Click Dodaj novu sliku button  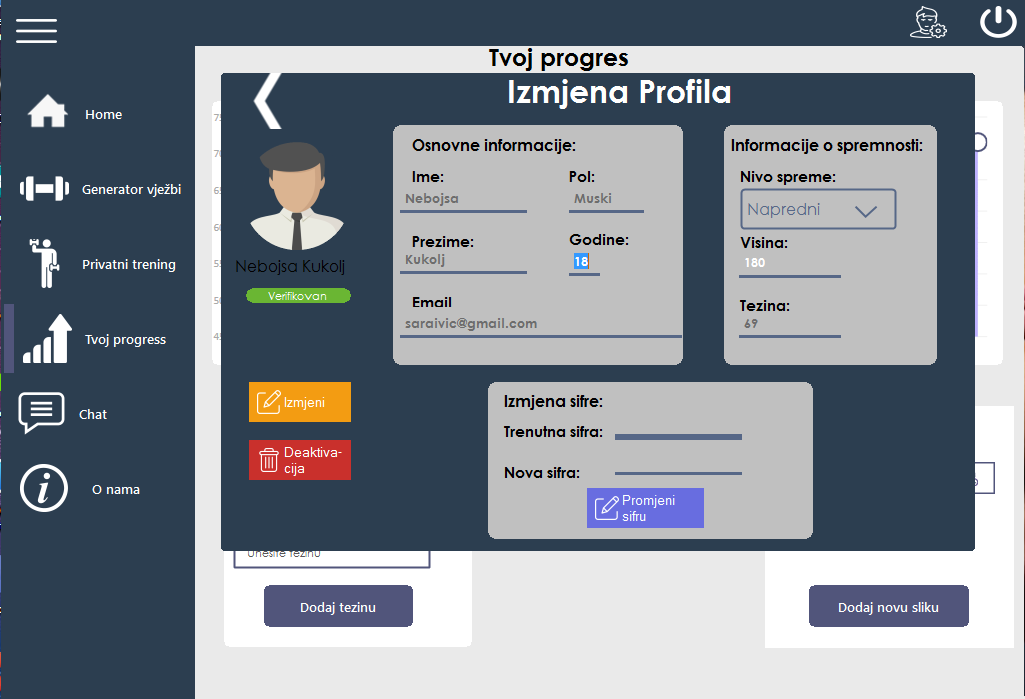888,606
